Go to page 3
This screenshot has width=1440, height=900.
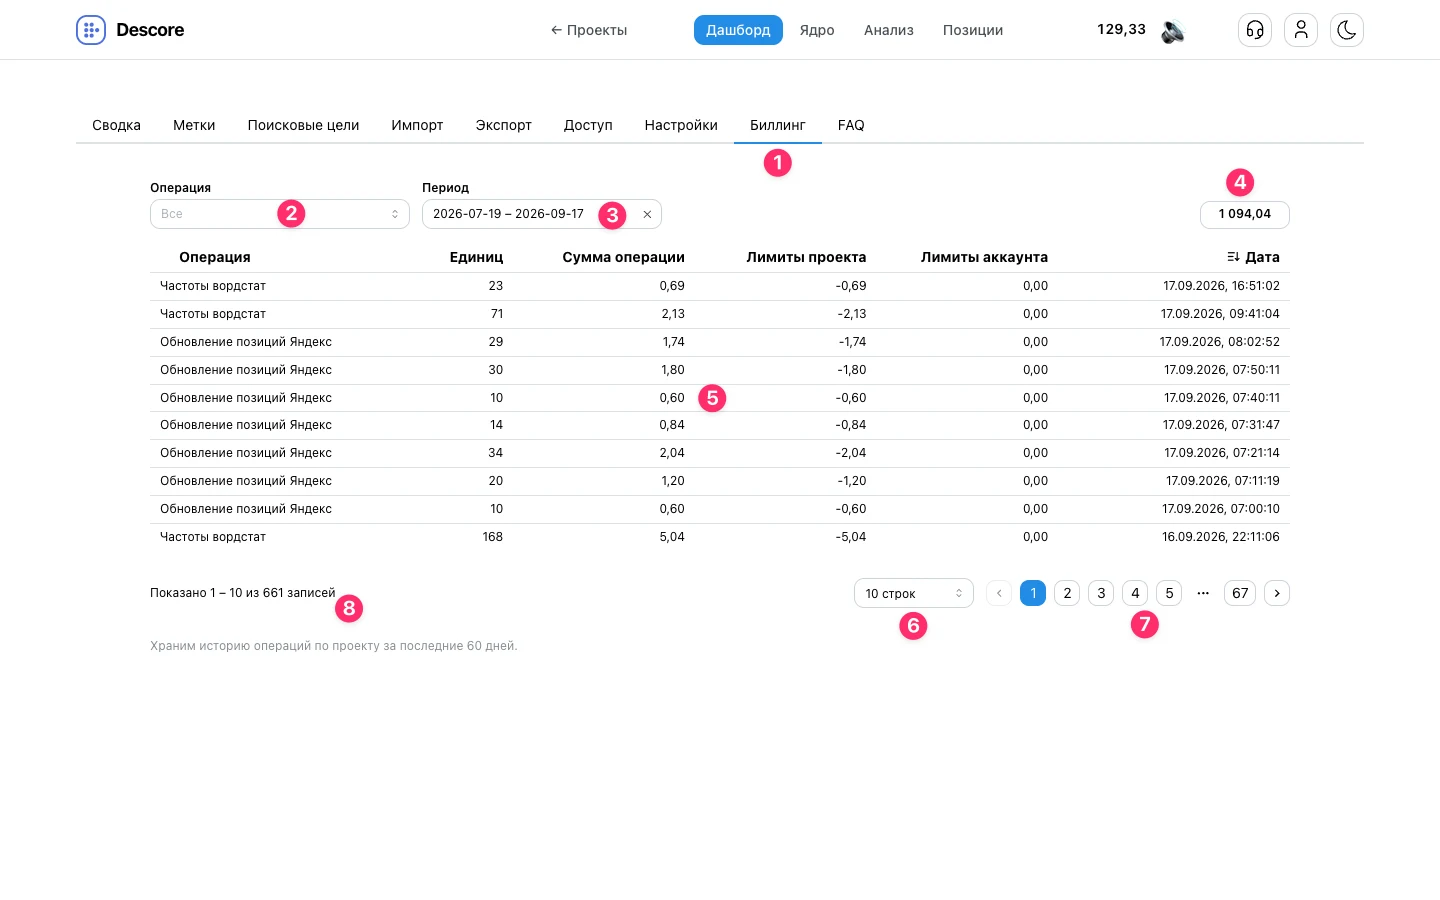[1101, 593]
